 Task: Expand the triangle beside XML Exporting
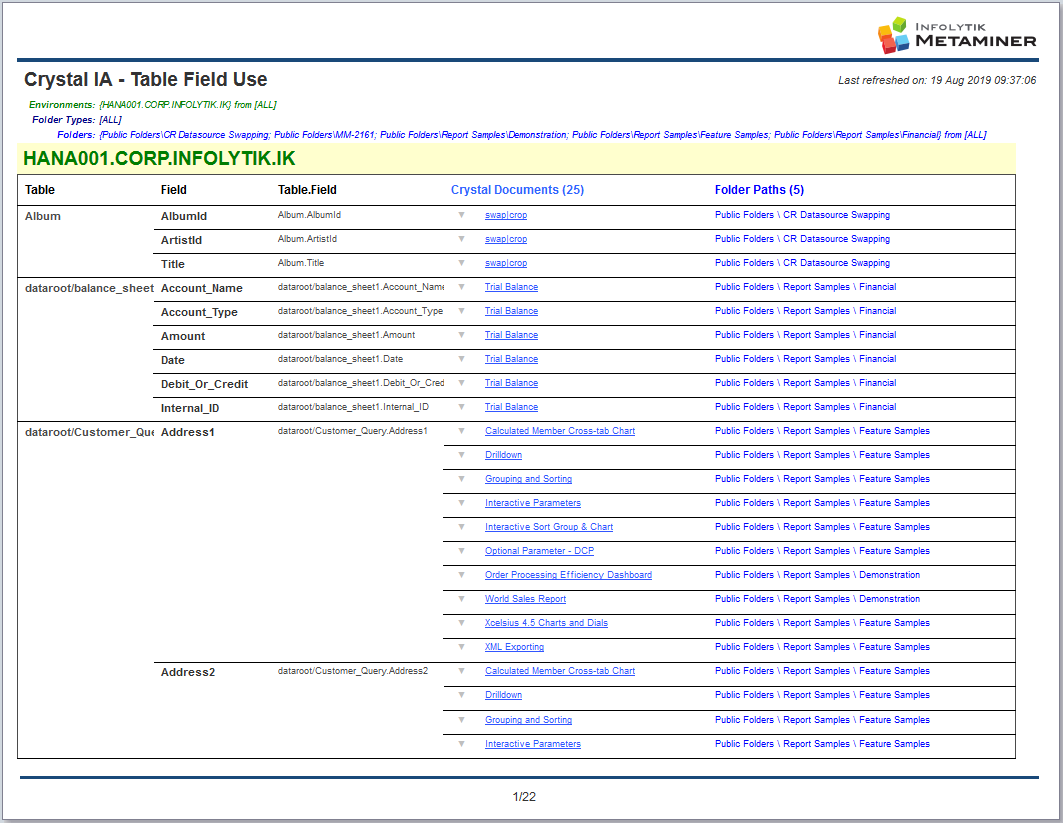[461, 647]
